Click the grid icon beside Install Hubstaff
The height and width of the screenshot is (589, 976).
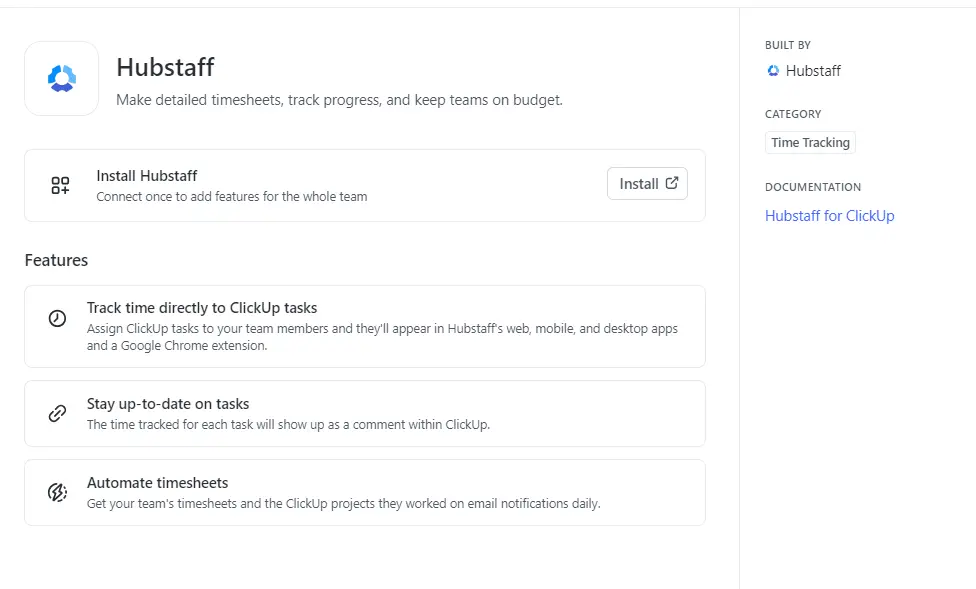(x=60, y=184)
